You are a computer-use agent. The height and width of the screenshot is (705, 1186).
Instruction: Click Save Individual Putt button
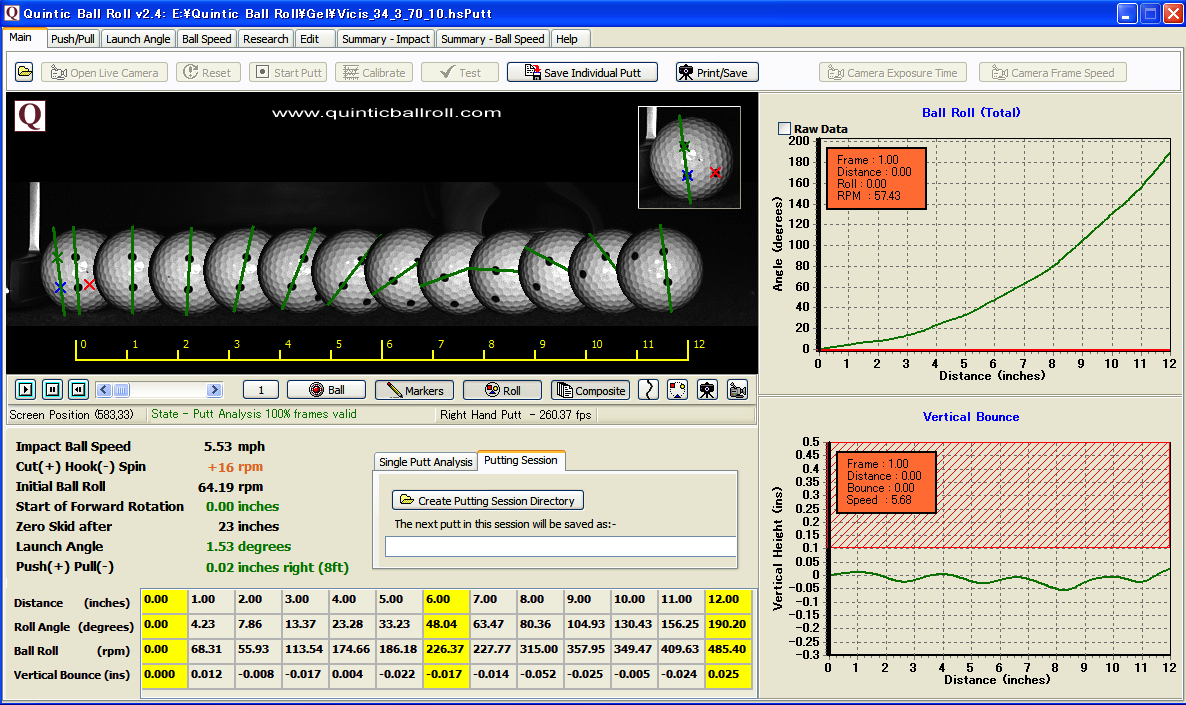click(x=582, y=72)
